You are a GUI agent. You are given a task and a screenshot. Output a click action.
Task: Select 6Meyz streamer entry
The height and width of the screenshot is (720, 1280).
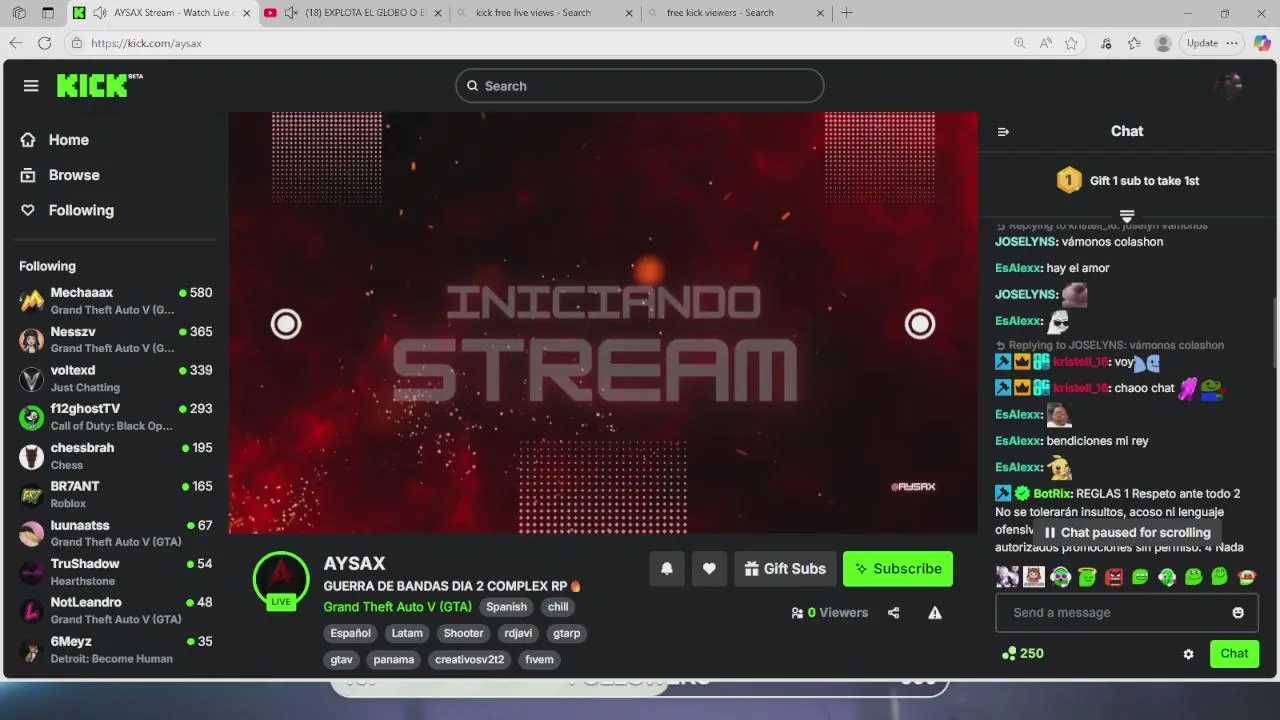(x=116, y=649)
